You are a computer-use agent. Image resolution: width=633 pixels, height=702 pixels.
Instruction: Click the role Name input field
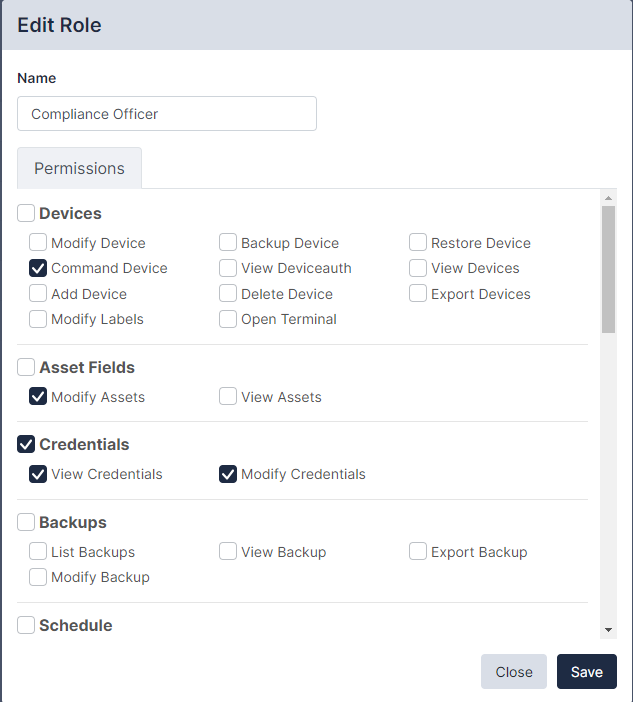167,114
